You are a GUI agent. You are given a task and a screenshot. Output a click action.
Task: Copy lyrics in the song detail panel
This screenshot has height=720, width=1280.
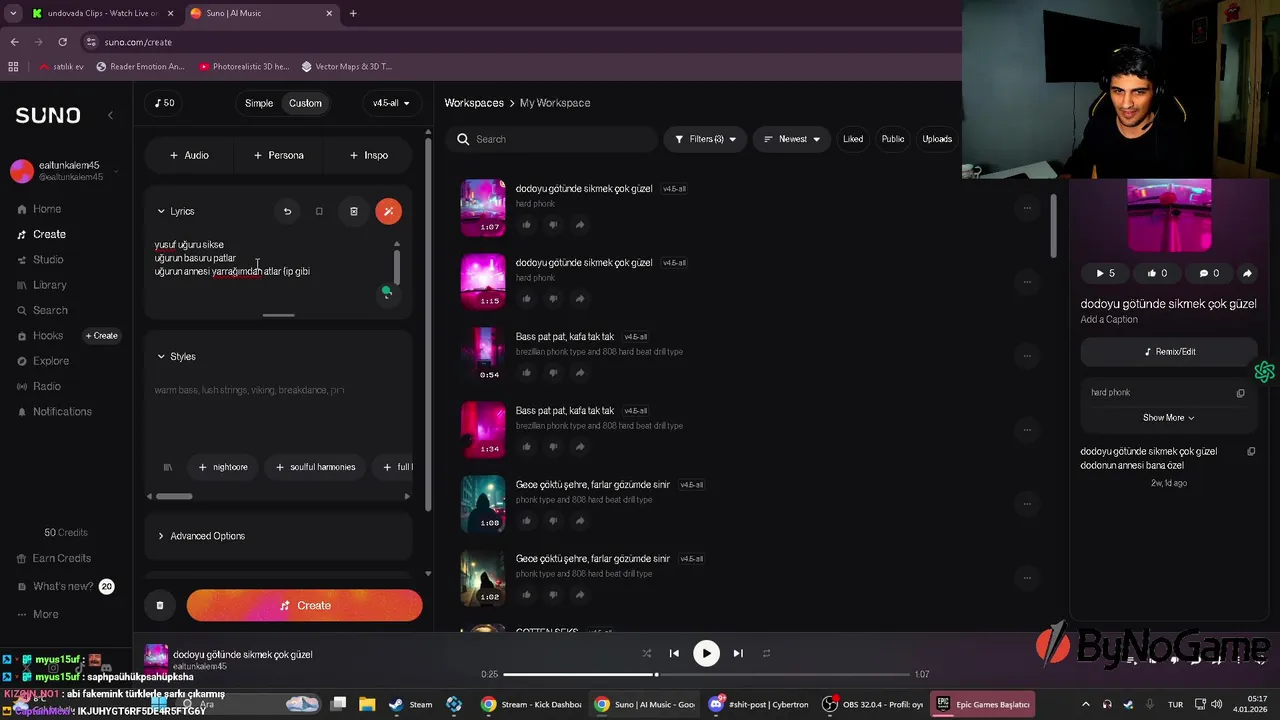1251,452
